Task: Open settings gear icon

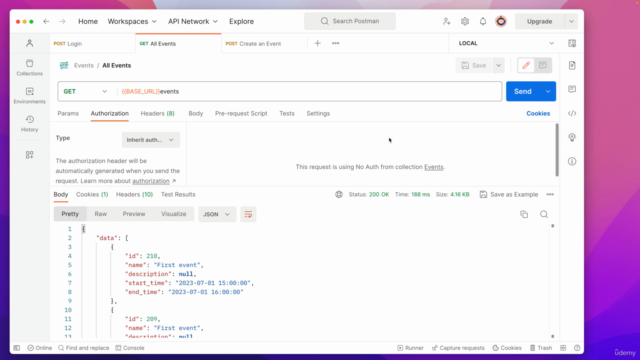Action: tap(464, 21)
